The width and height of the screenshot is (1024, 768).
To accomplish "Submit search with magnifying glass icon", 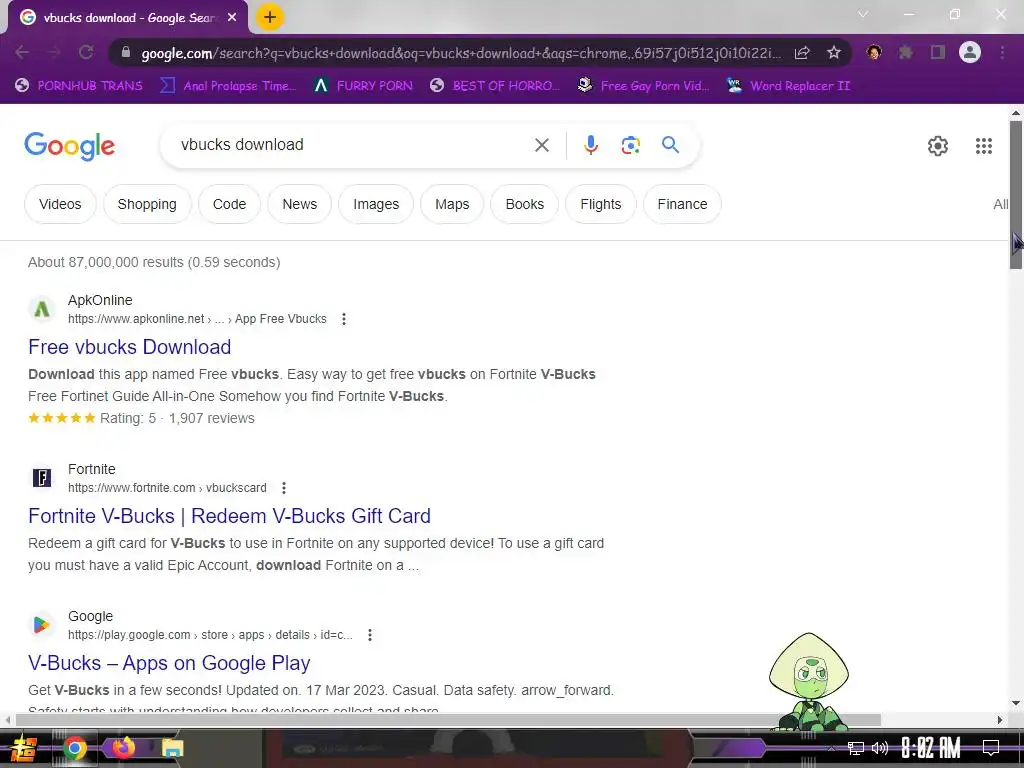I will [x=671, y=144].
